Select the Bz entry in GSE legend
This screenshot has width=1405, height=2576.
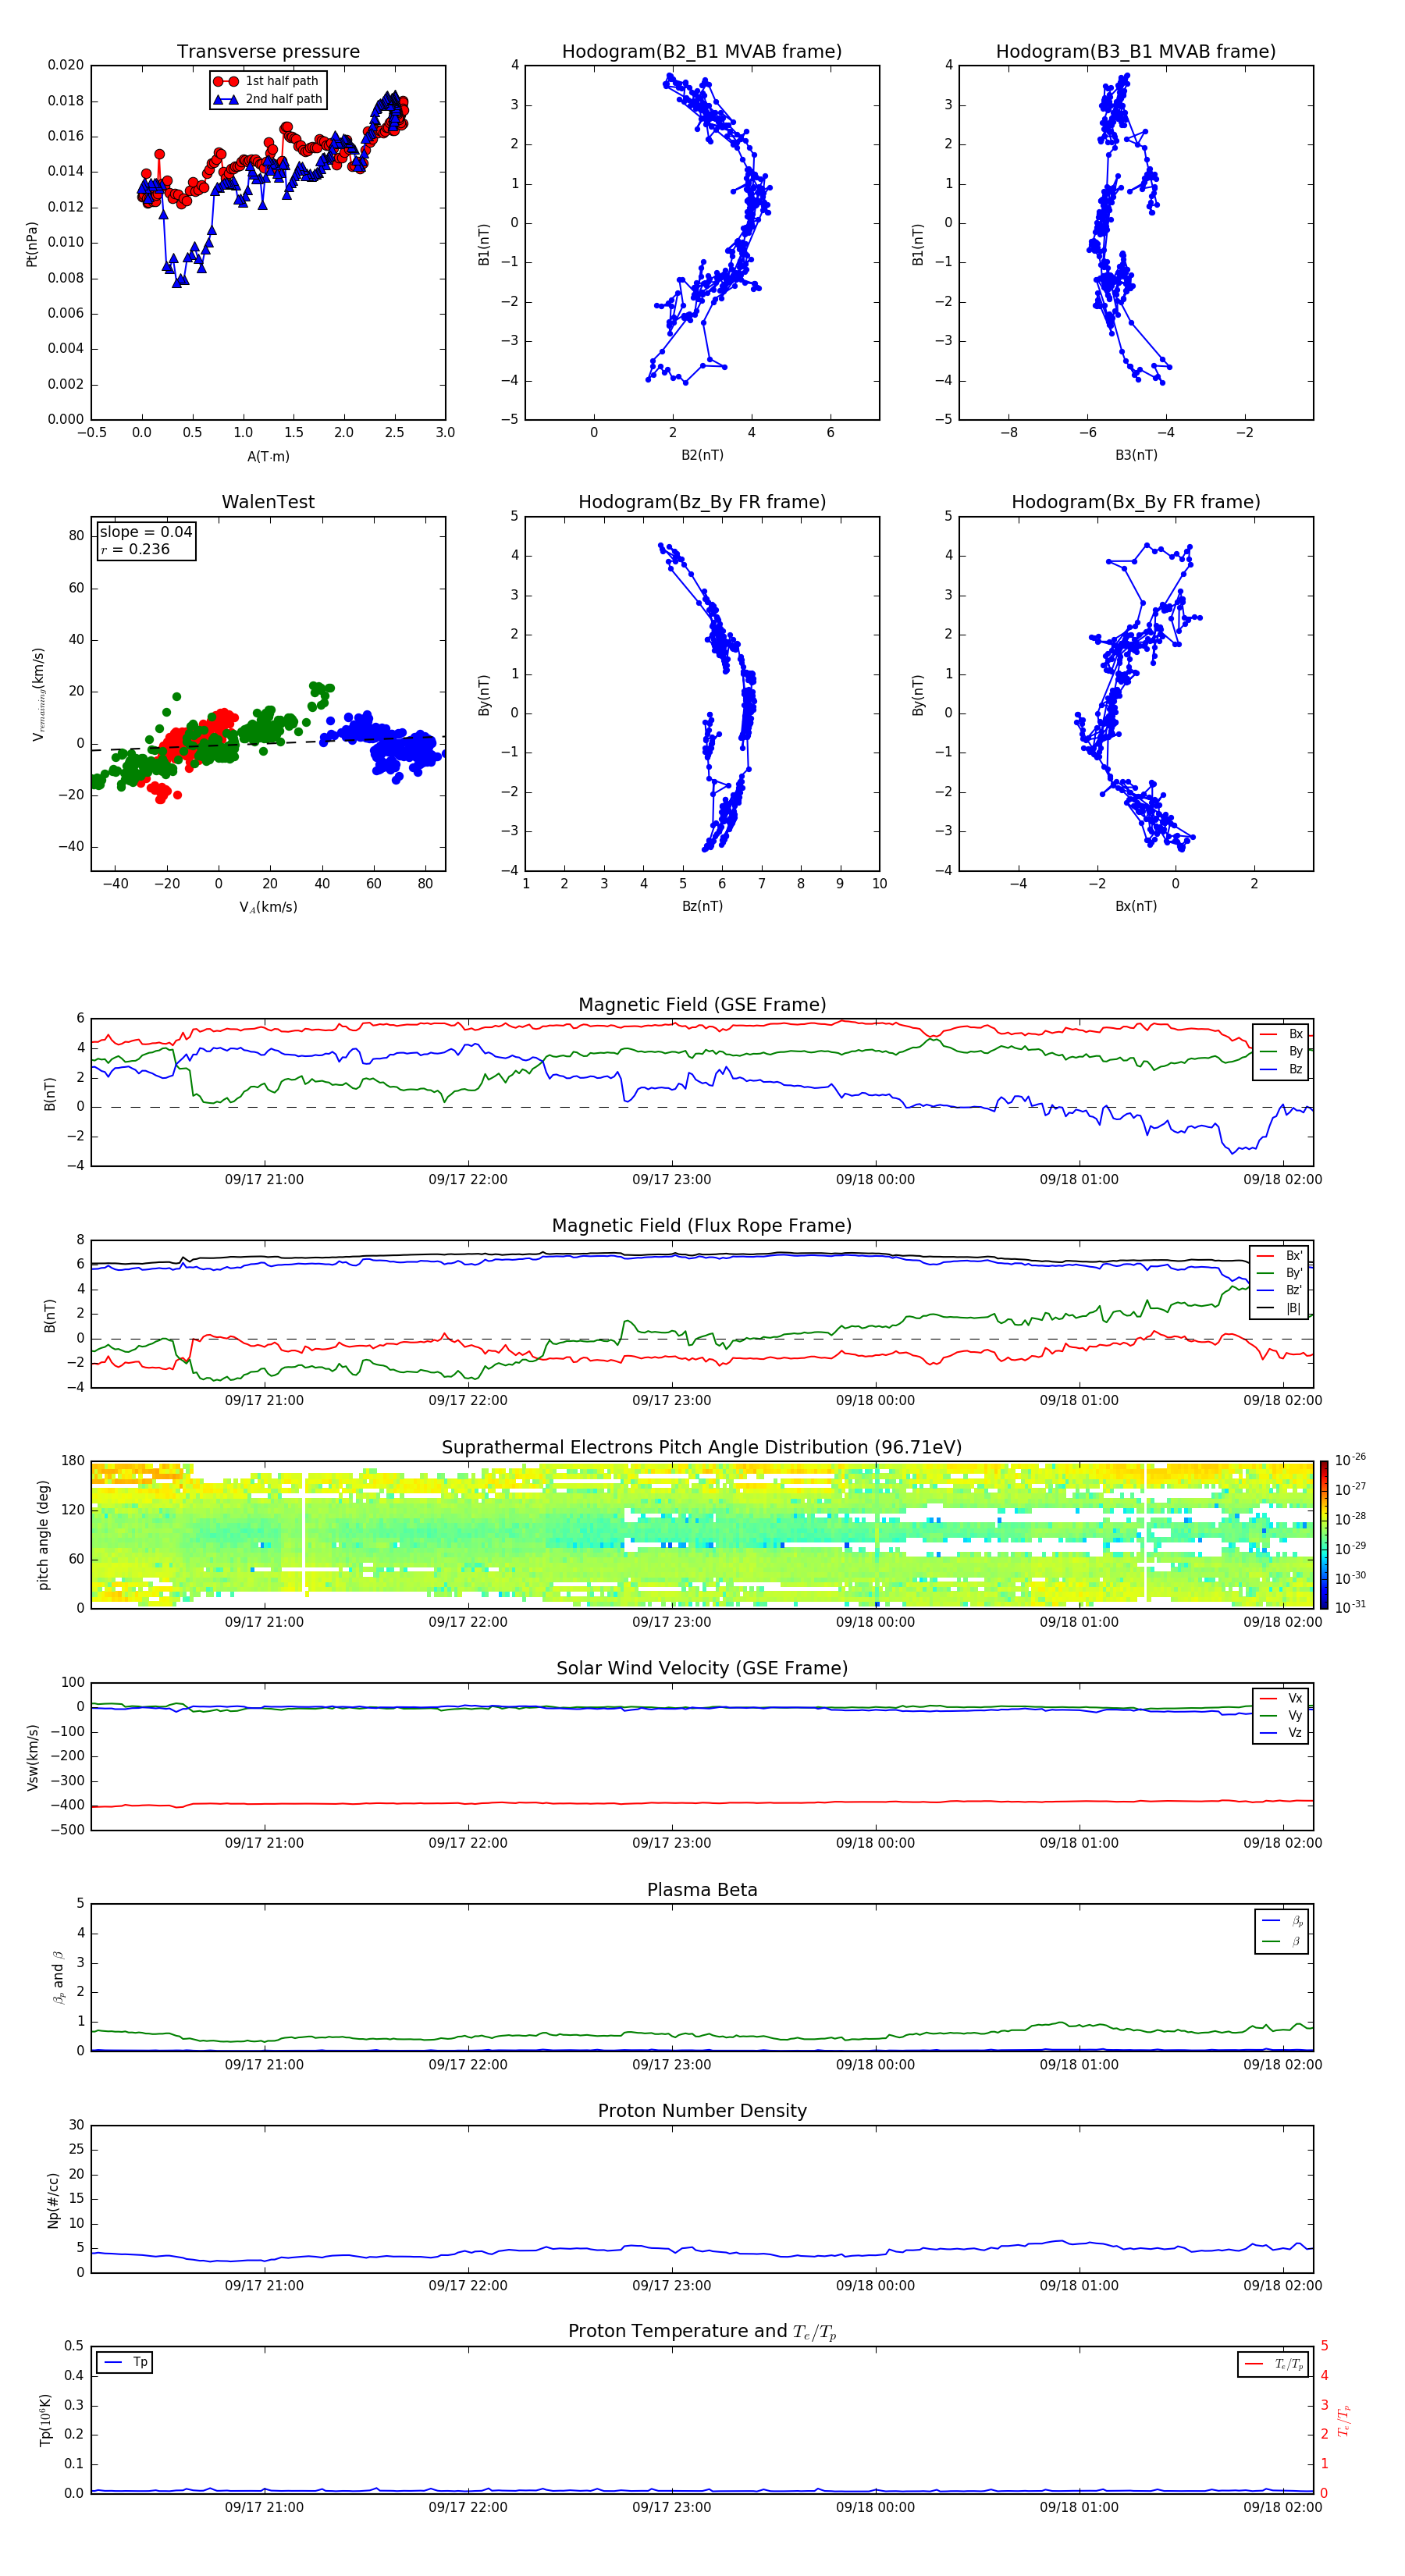[1281, 1069]
